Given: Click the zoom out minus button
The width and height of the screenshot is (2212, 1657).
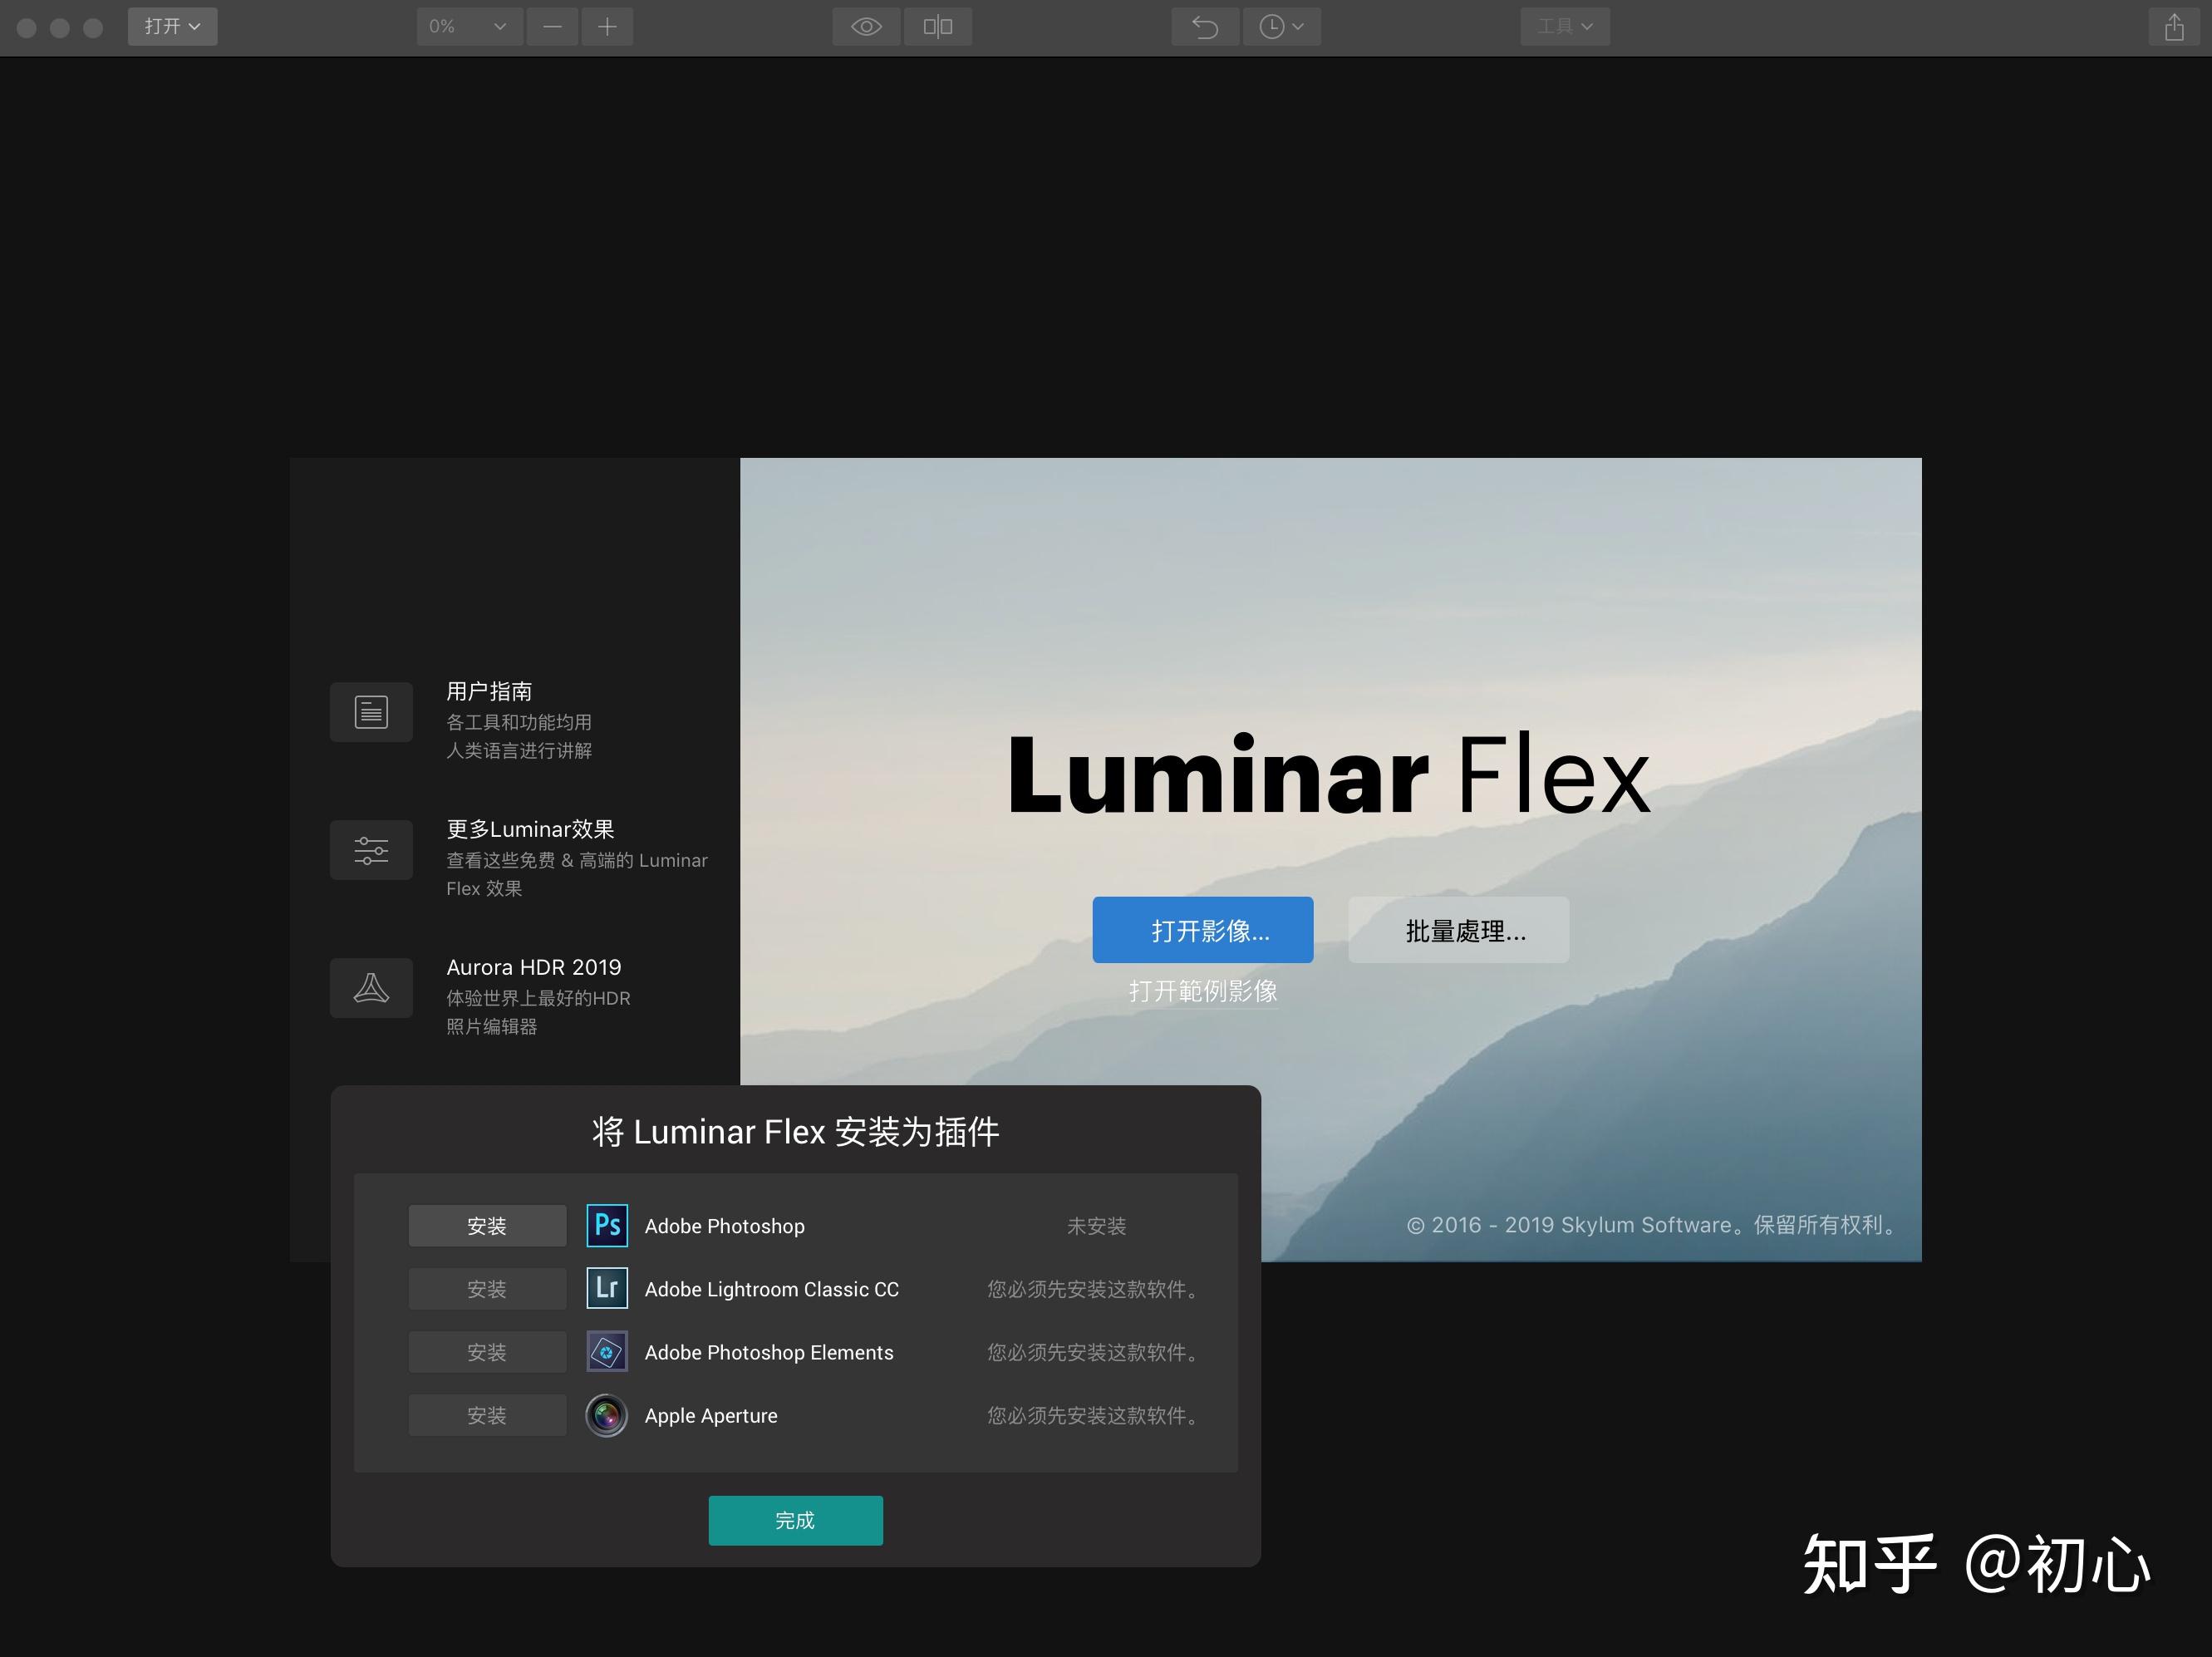Looking at the screenshot, I should (552, 26).
